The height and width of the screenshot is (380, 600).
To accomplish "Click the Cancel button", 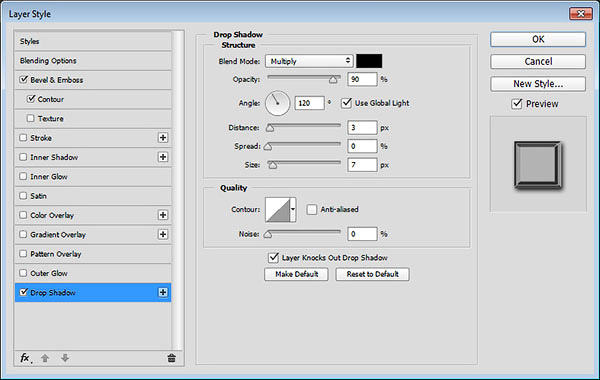I will point(538,62).
